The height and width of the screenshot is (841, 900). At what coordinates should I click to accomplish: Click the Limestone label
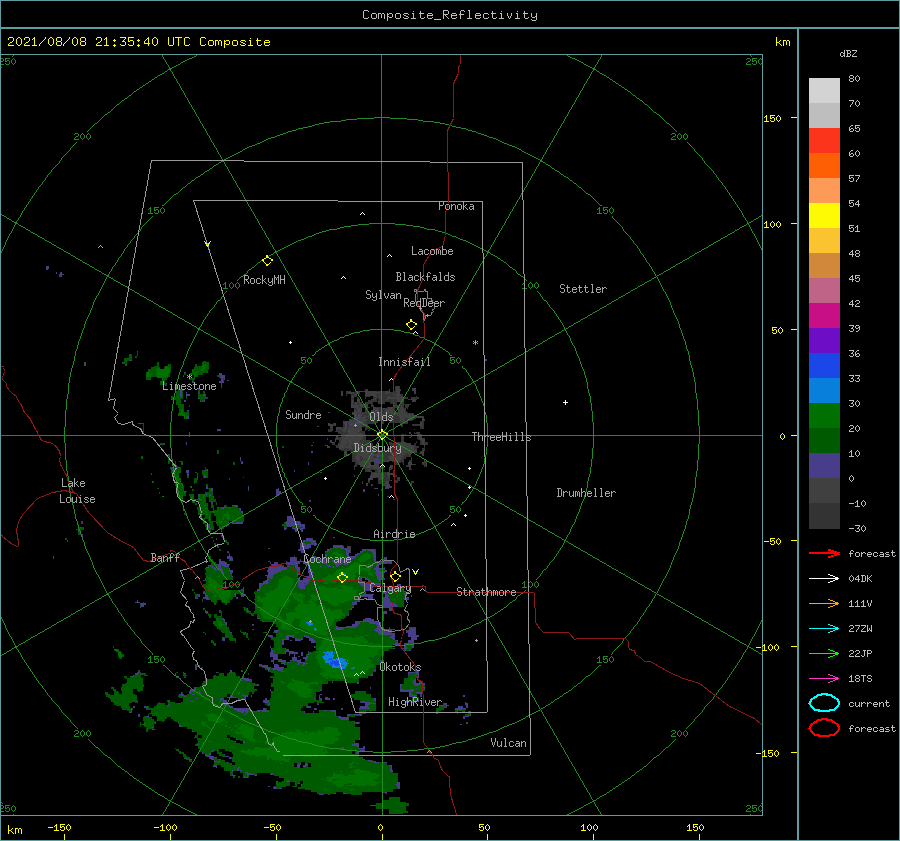[189, 386]
